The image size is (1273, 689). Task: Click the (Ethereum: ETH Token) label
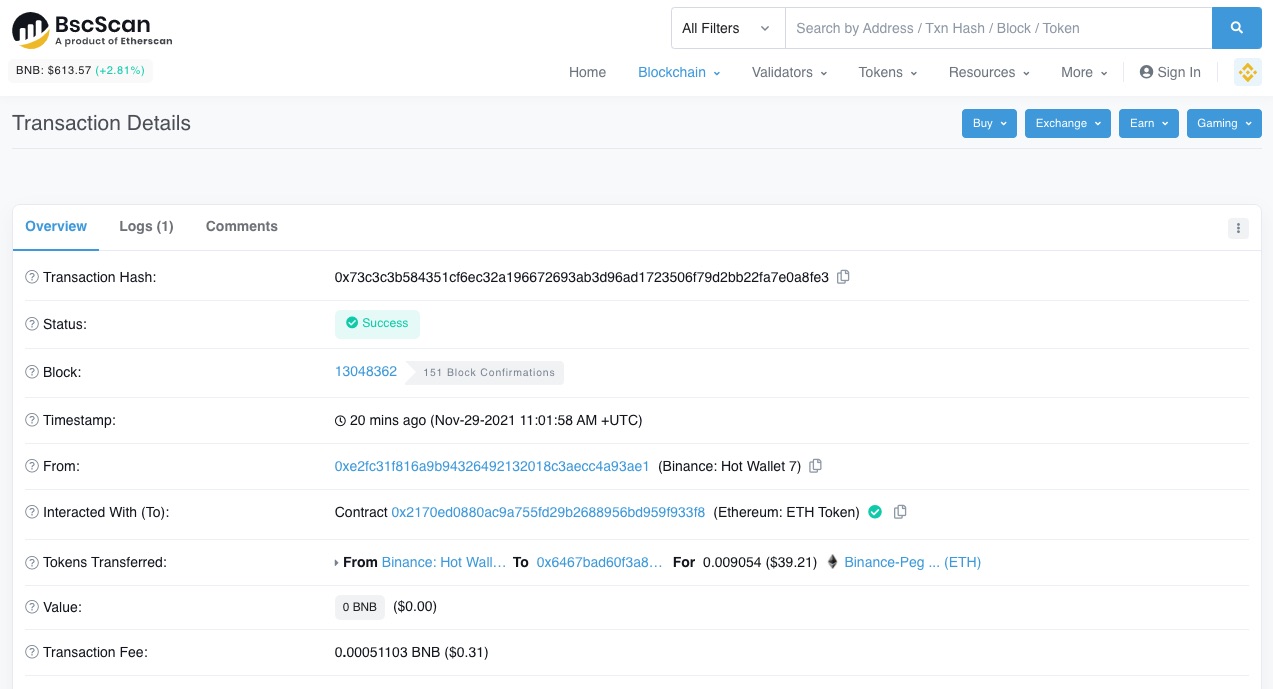click(787, 512)
